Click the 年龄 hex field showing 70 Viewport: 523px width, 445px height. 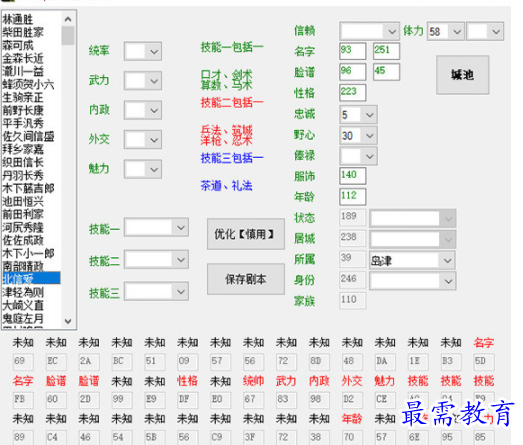(x=352, y=437)
